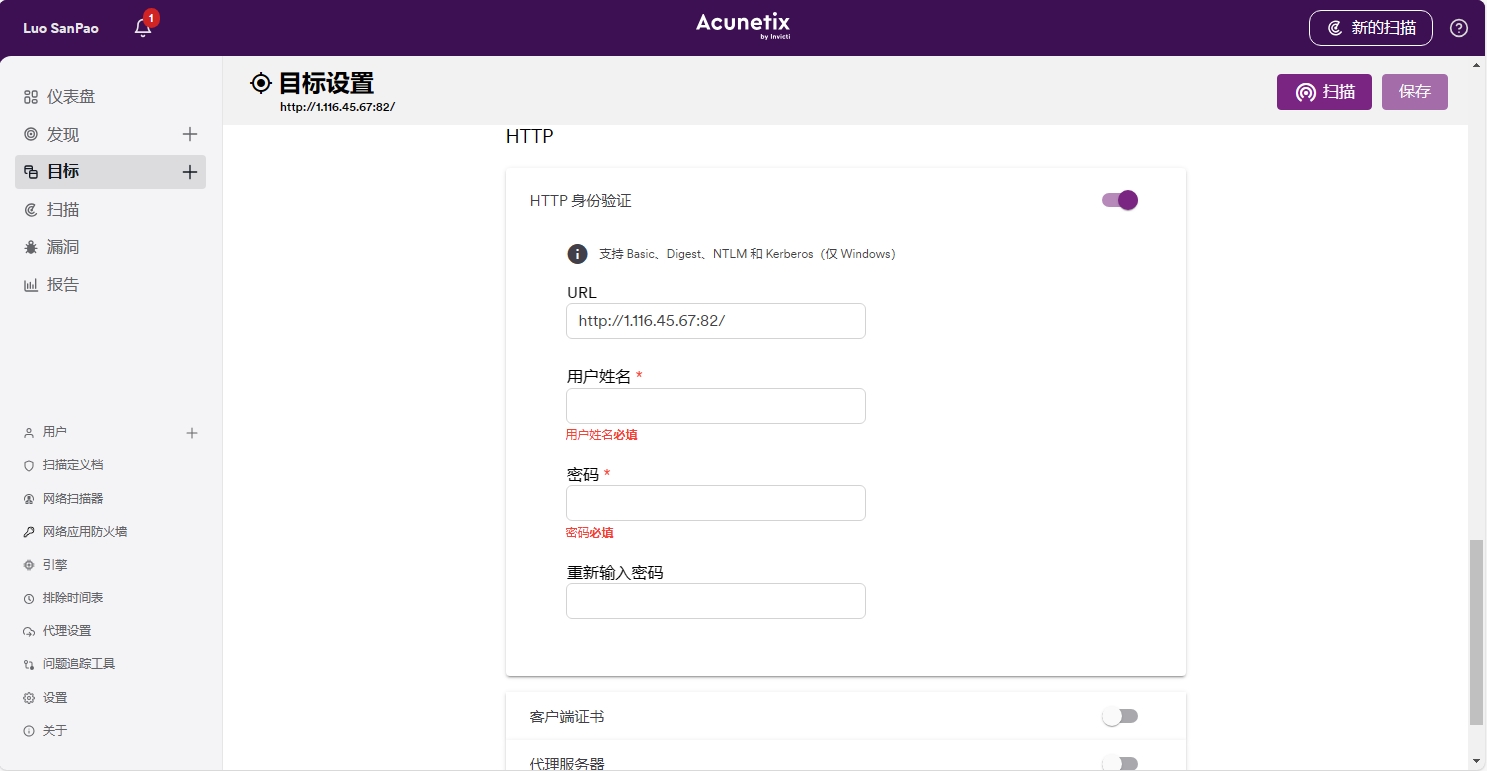
Task: Click the 扫描定义档 shield icon
Action: click(x=29, y=466)
